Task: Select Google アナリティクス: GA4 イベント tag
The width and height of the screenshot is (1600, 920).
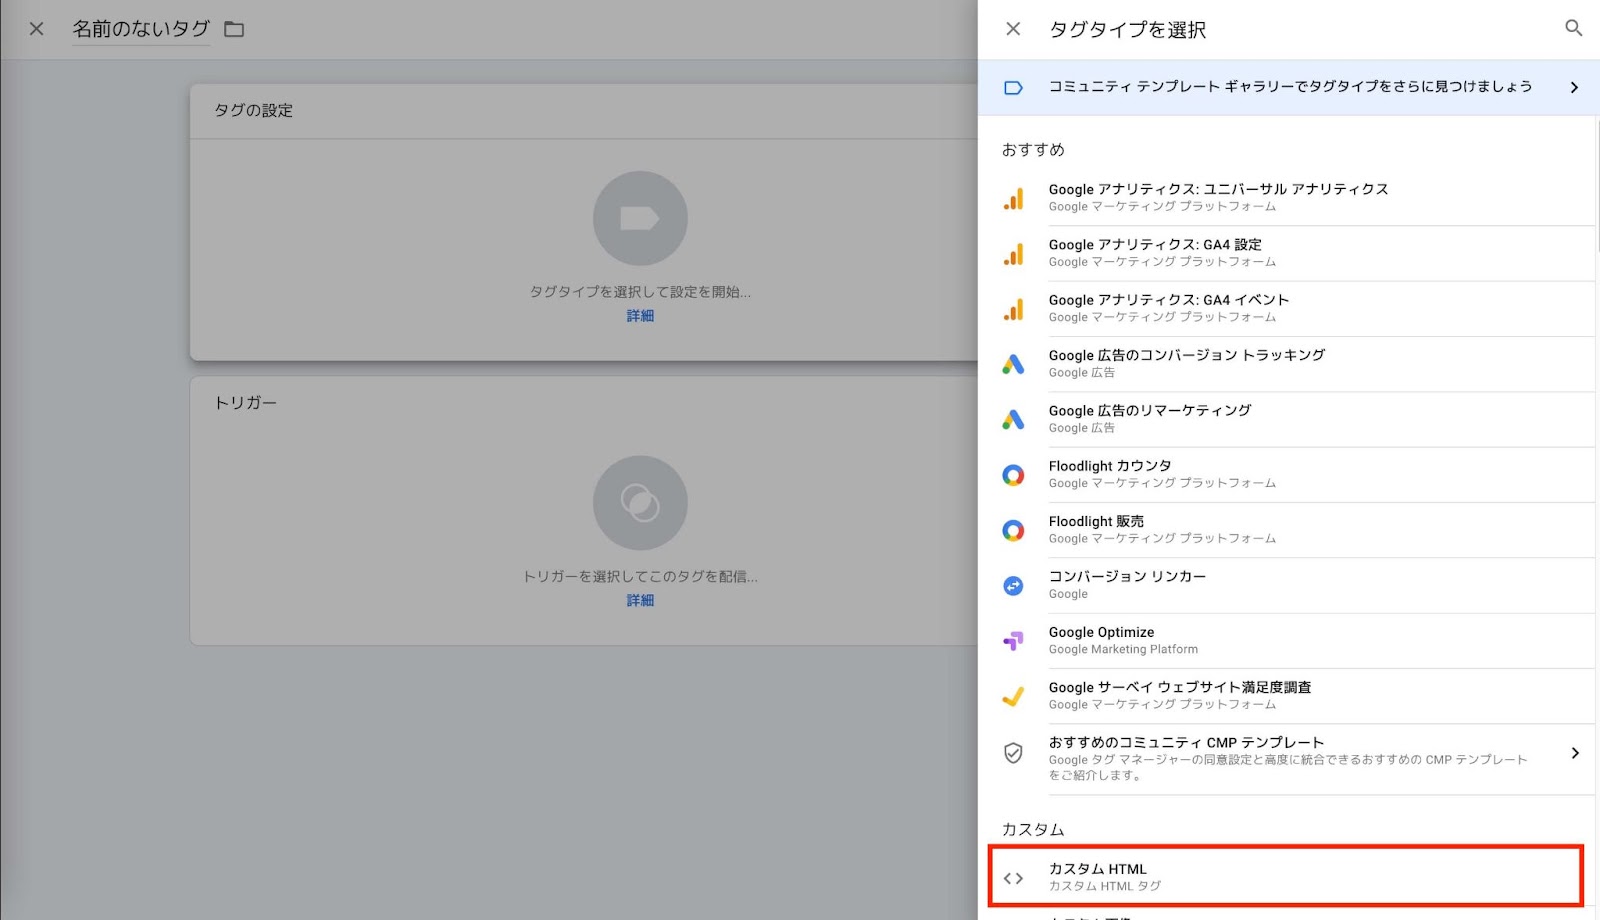Action: [1288, 308]
